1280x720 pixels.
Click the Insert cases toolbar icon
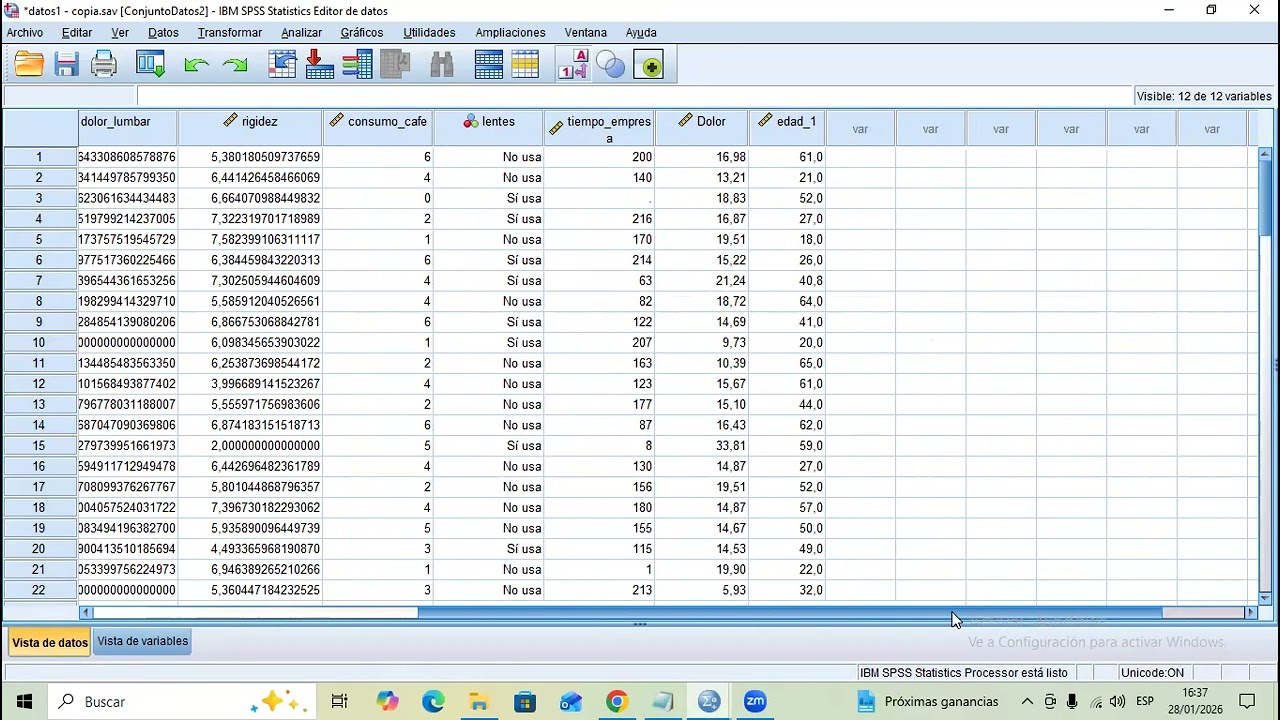[489, 65]
